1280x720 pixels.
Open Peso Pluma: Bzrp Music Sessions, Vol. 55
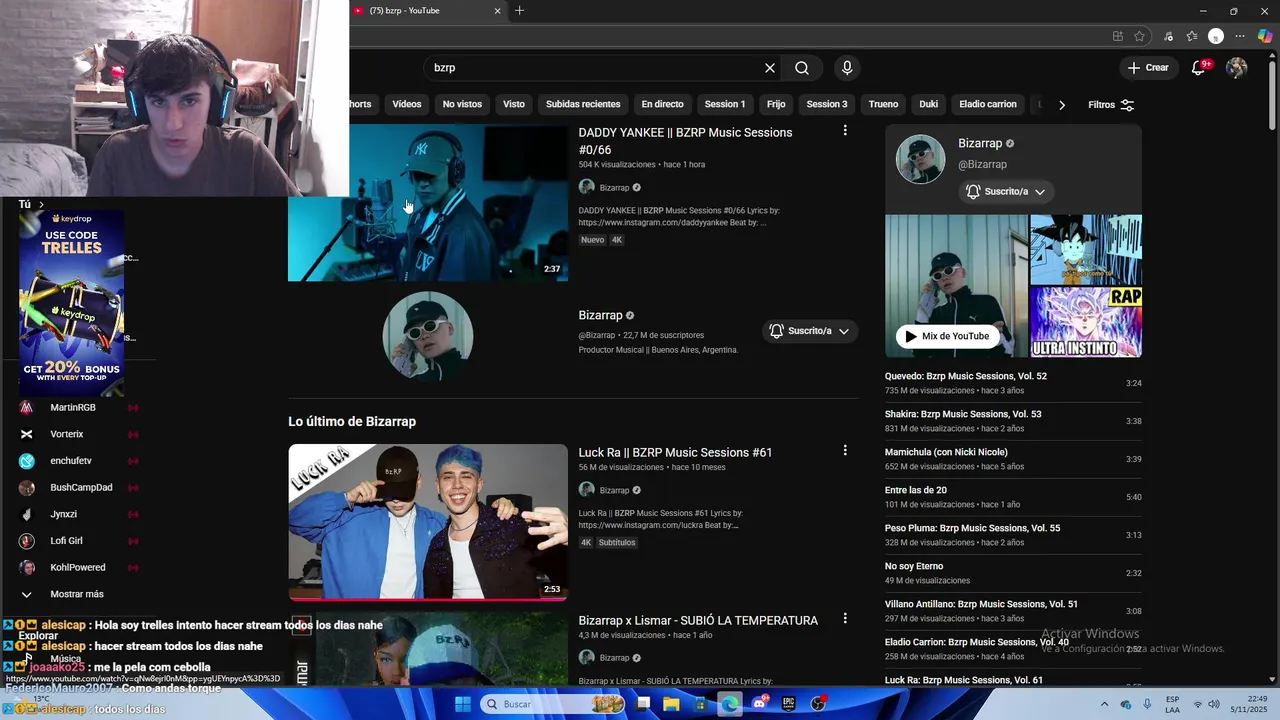(x=972, y=528)
